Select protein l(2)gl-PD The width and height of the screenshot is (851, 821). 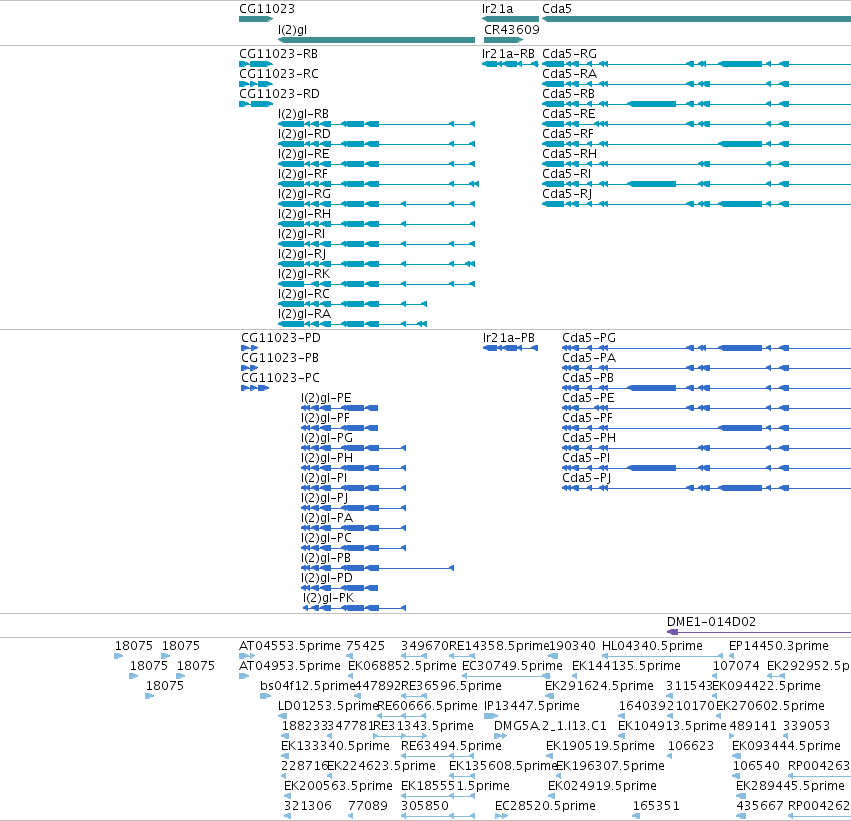tap(340, 588)
